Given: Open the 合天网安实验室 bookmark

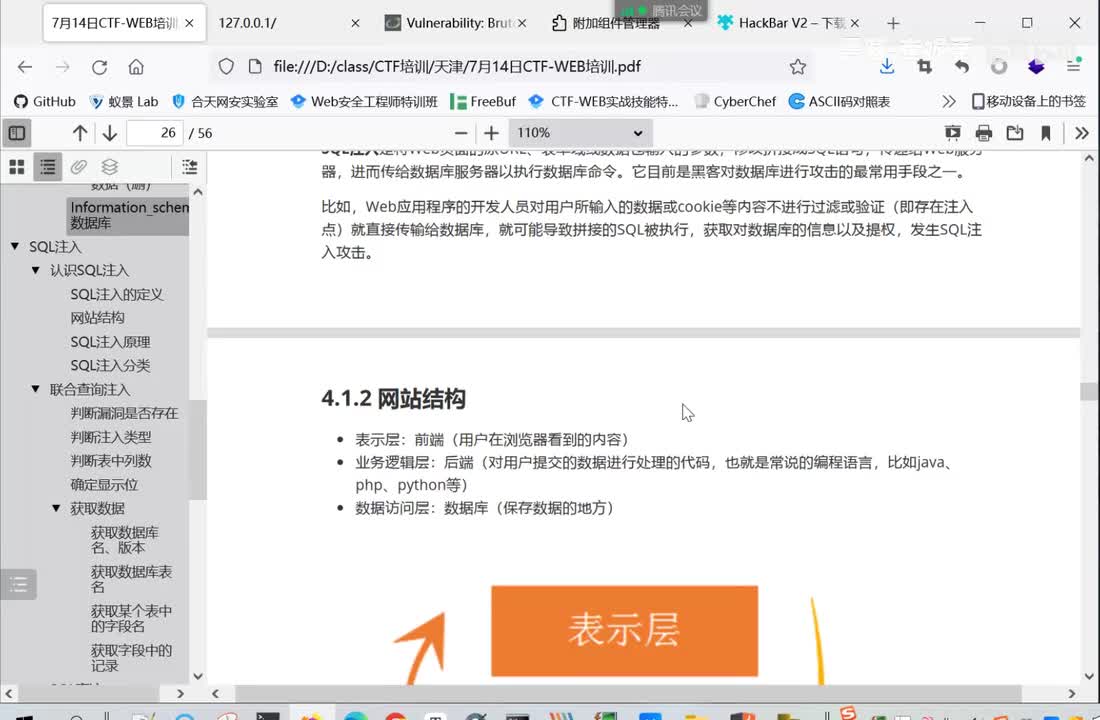Looking at the screenshot, I should click(x=225, y=101).
